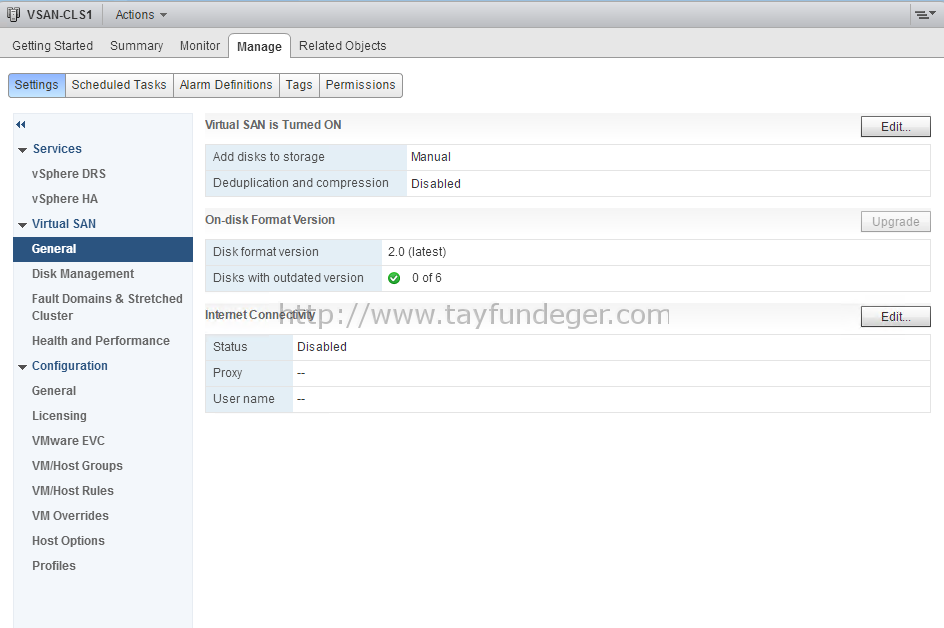Click the 2.0 (latest) value

pyautogui.click(x=417, y=252)
